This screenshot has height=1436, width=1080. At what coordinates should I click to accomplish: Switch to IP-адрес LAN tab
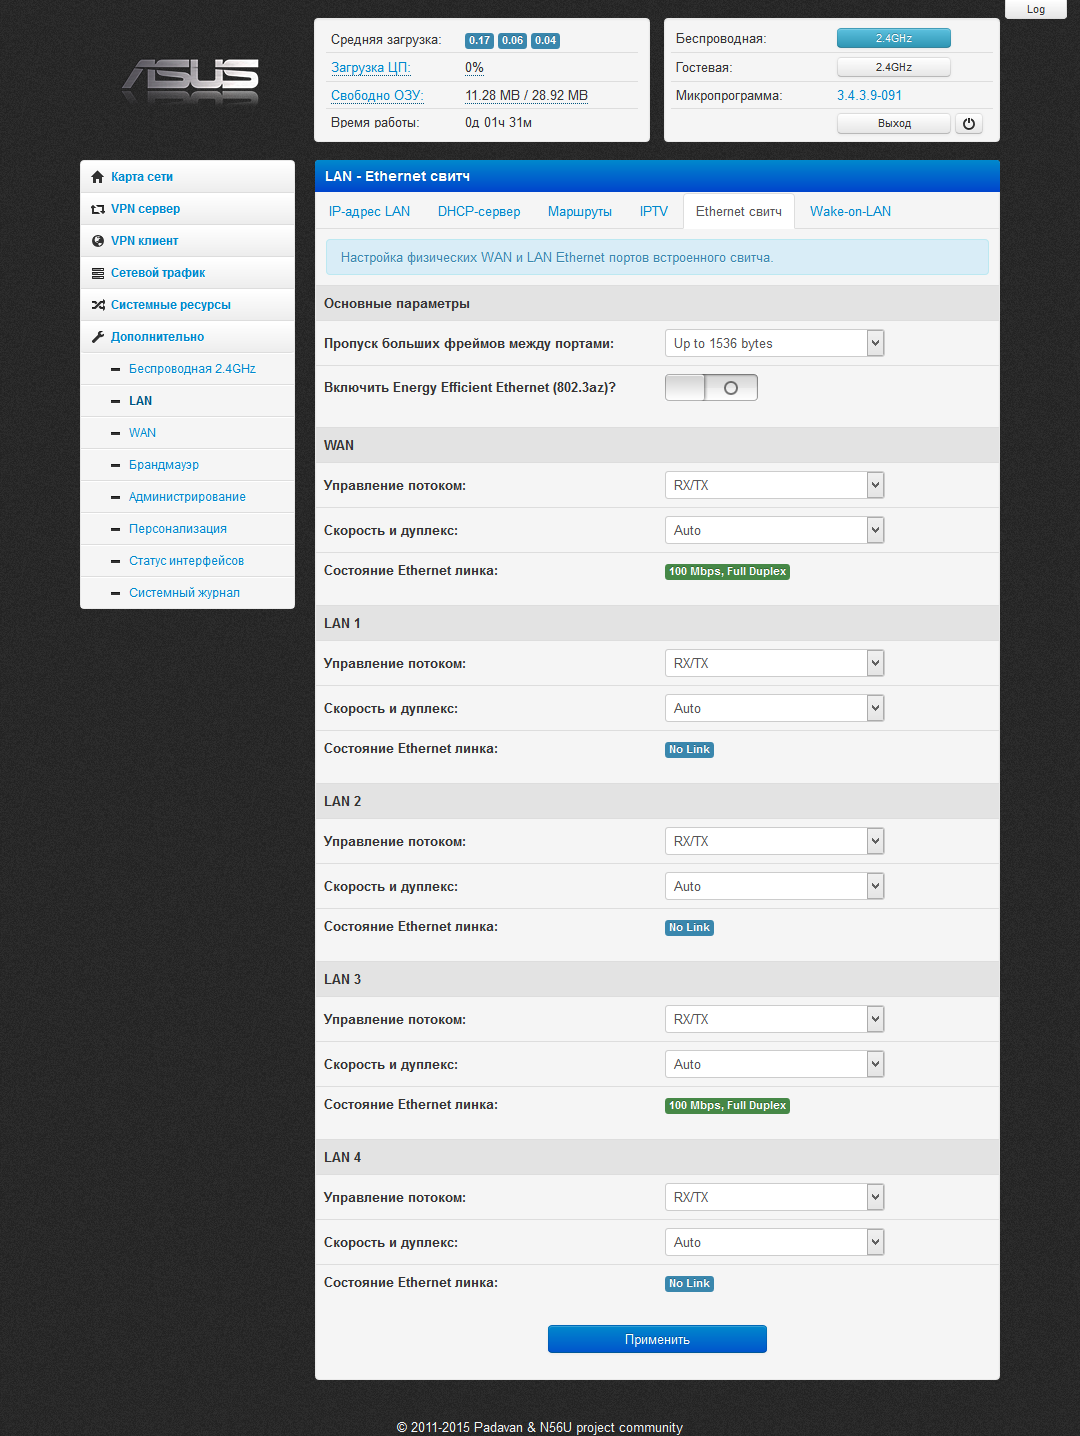[369, 211]
